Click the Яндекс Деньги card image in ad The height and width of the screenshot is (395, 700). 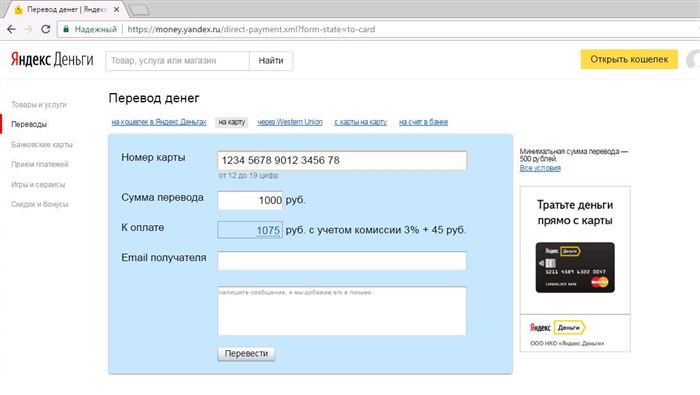[x=575, y=268]
